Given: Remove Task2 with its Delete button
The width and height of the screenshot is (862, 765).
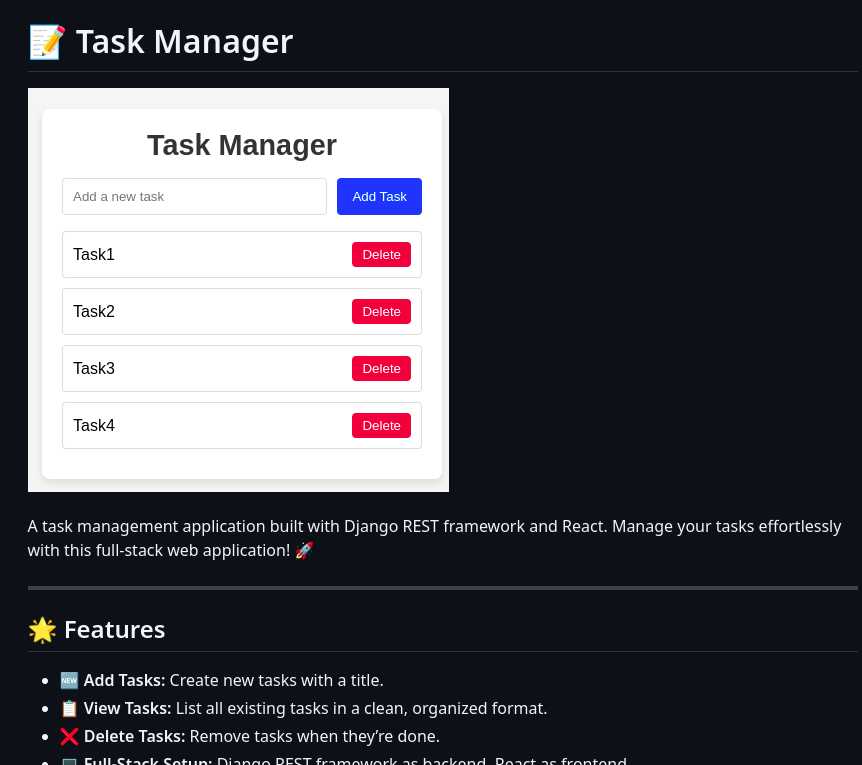Looking at the screenshot, I should tap(381, 311).
